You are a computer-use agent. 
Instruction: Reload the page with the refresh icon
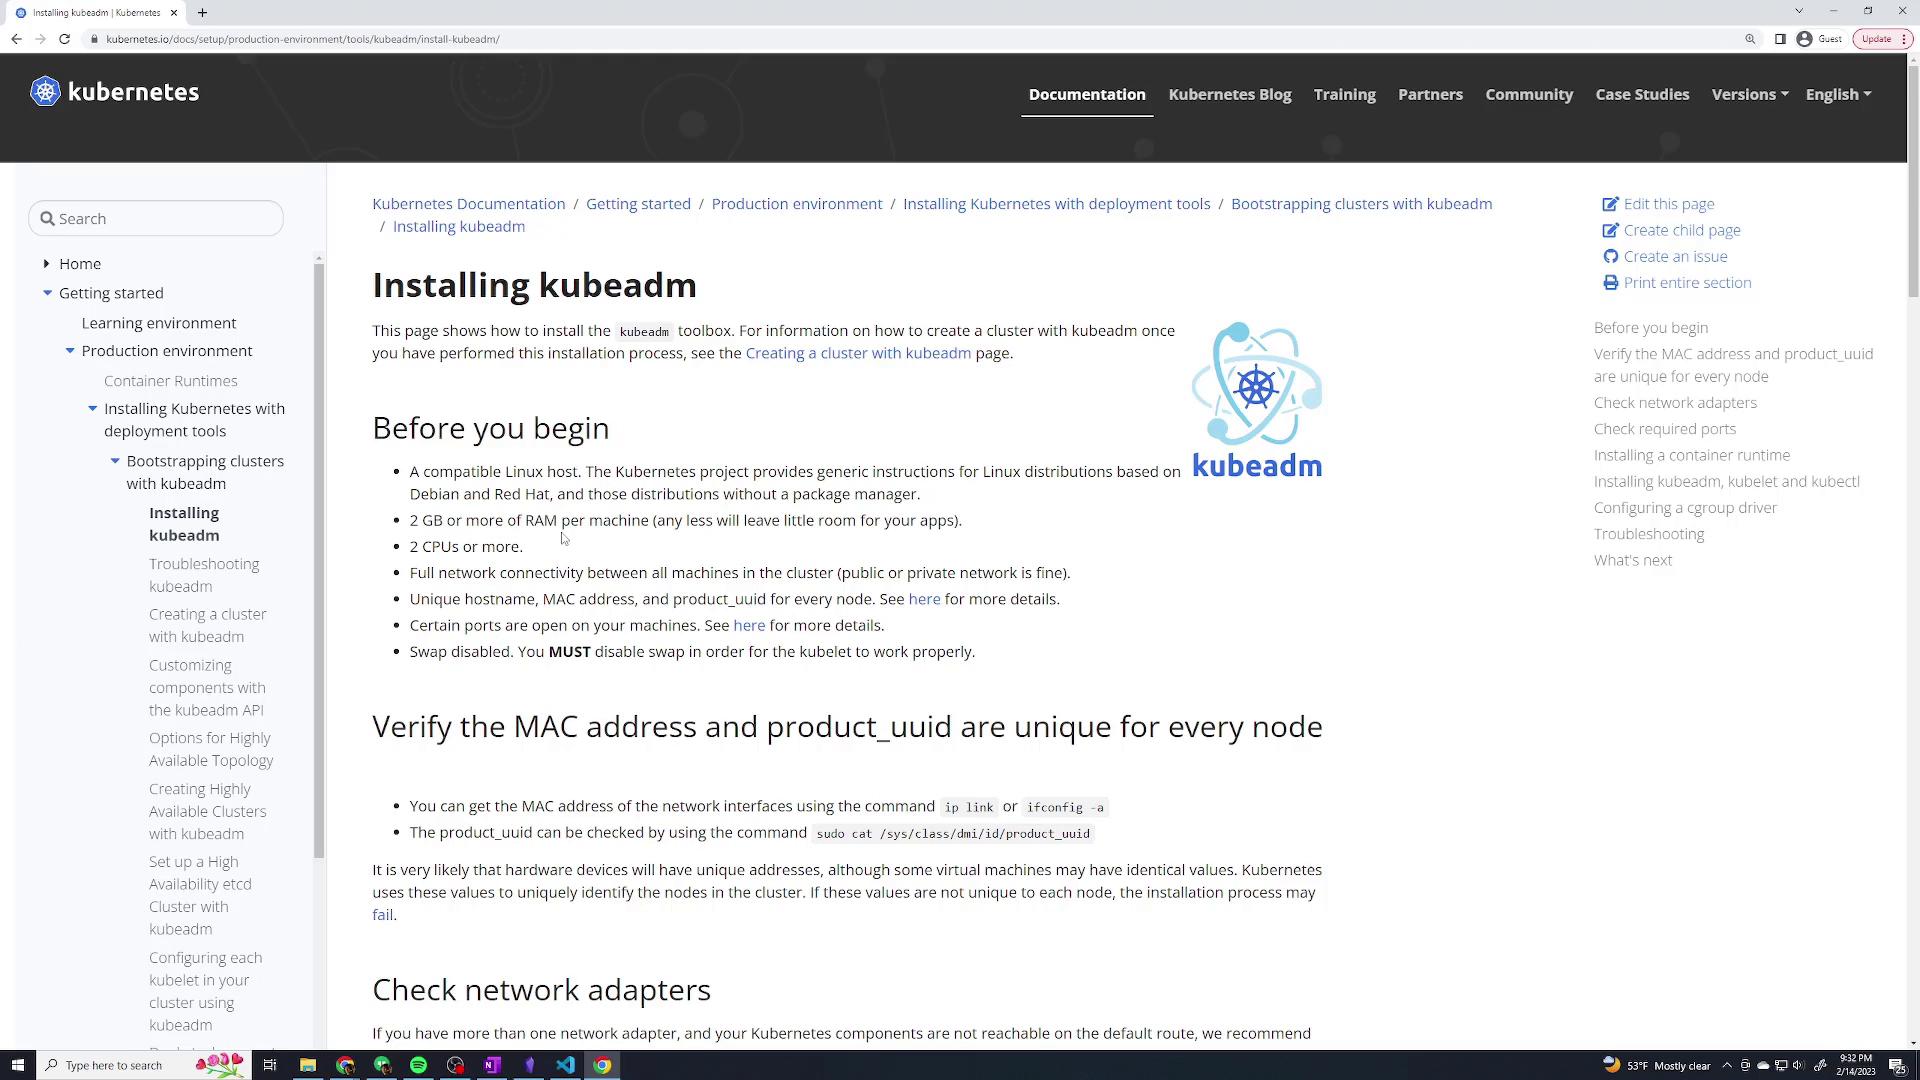coord(64,39)
